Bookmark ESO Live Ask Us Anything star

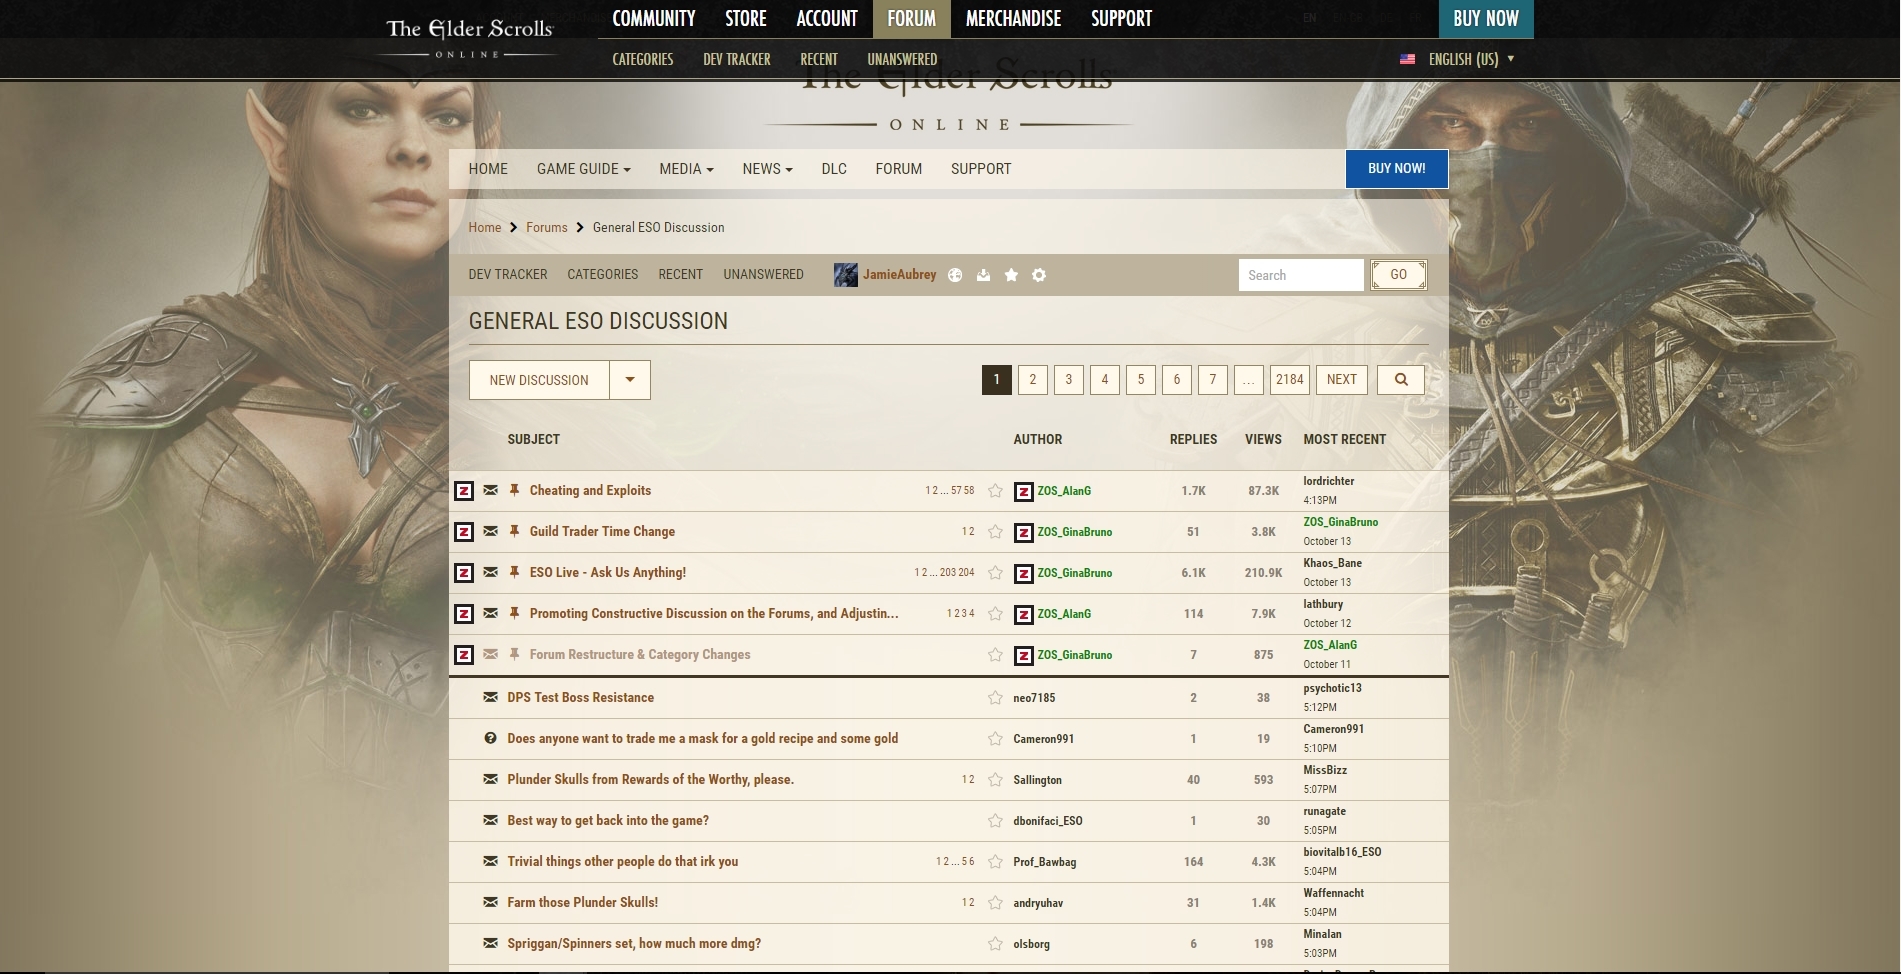click(995, 573)
